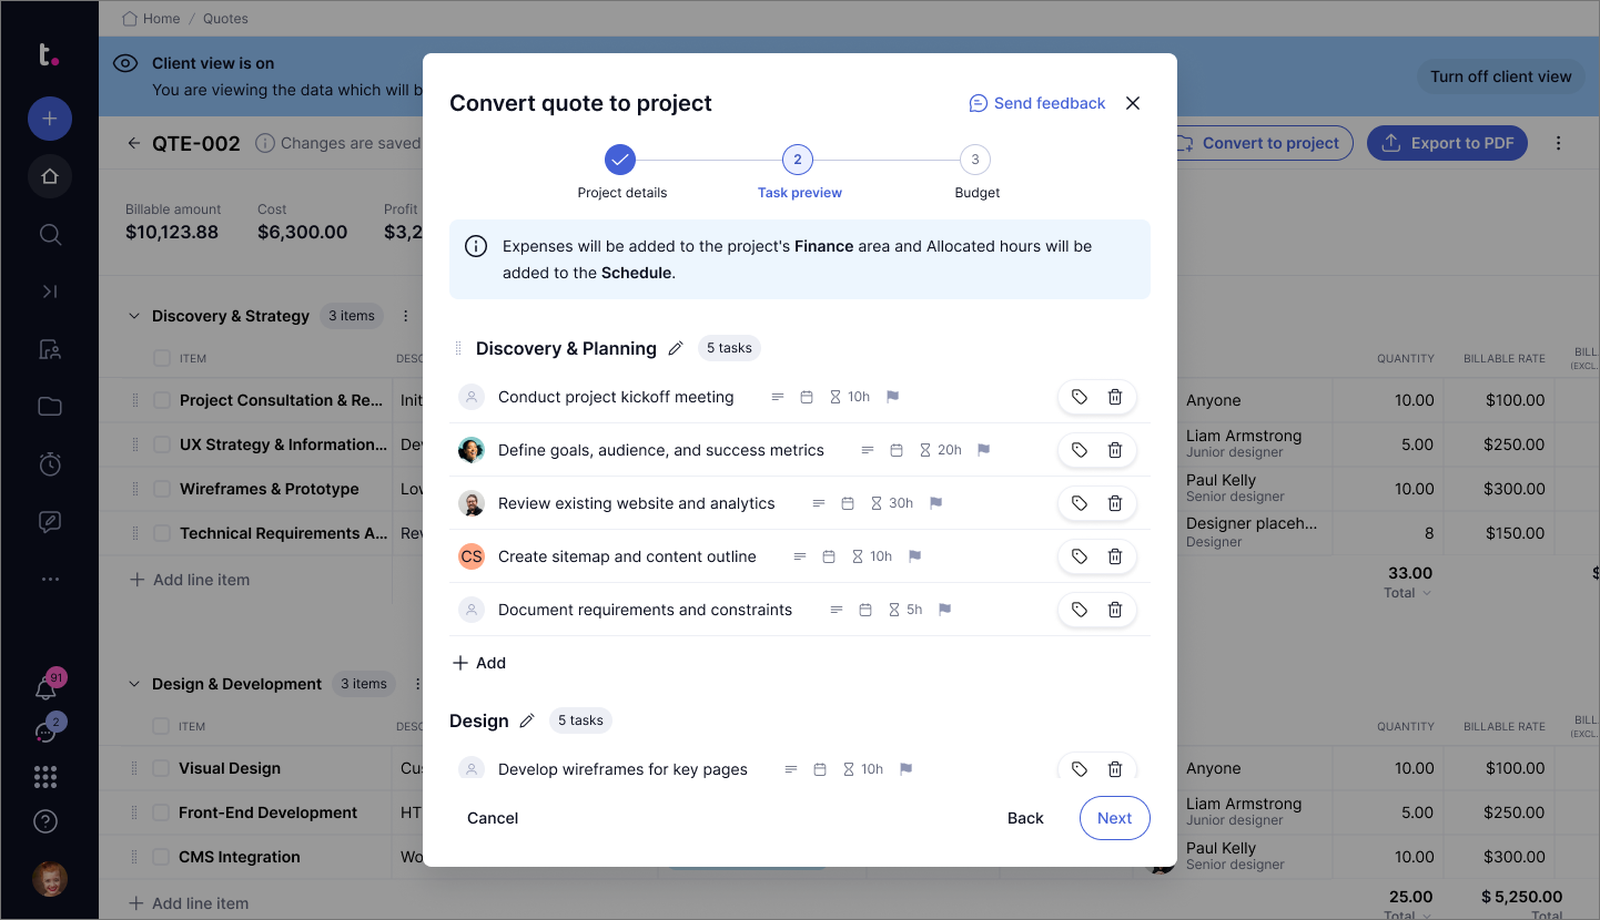This screenshot has height=920, width=1600.
Task: Click the pencil icon next to Design
Action: pyautogui.click(x=527, y=721)
